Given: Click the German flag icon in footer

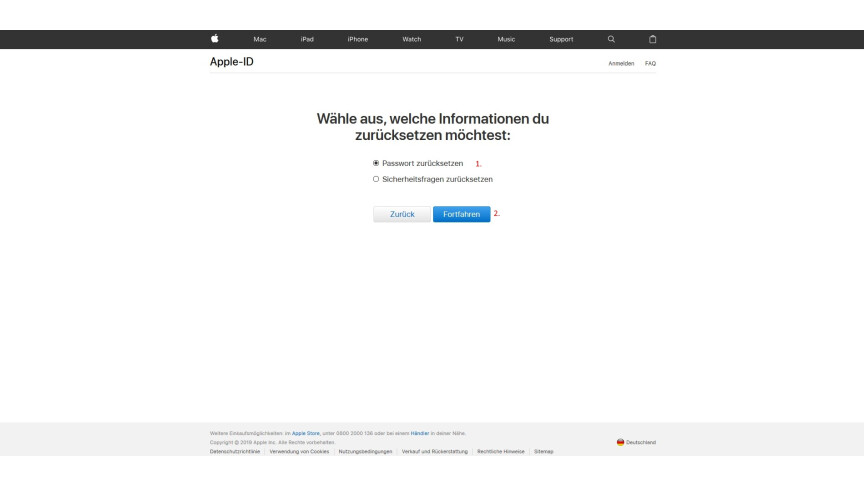Looking at the screenshot, I should pos(620,442).
